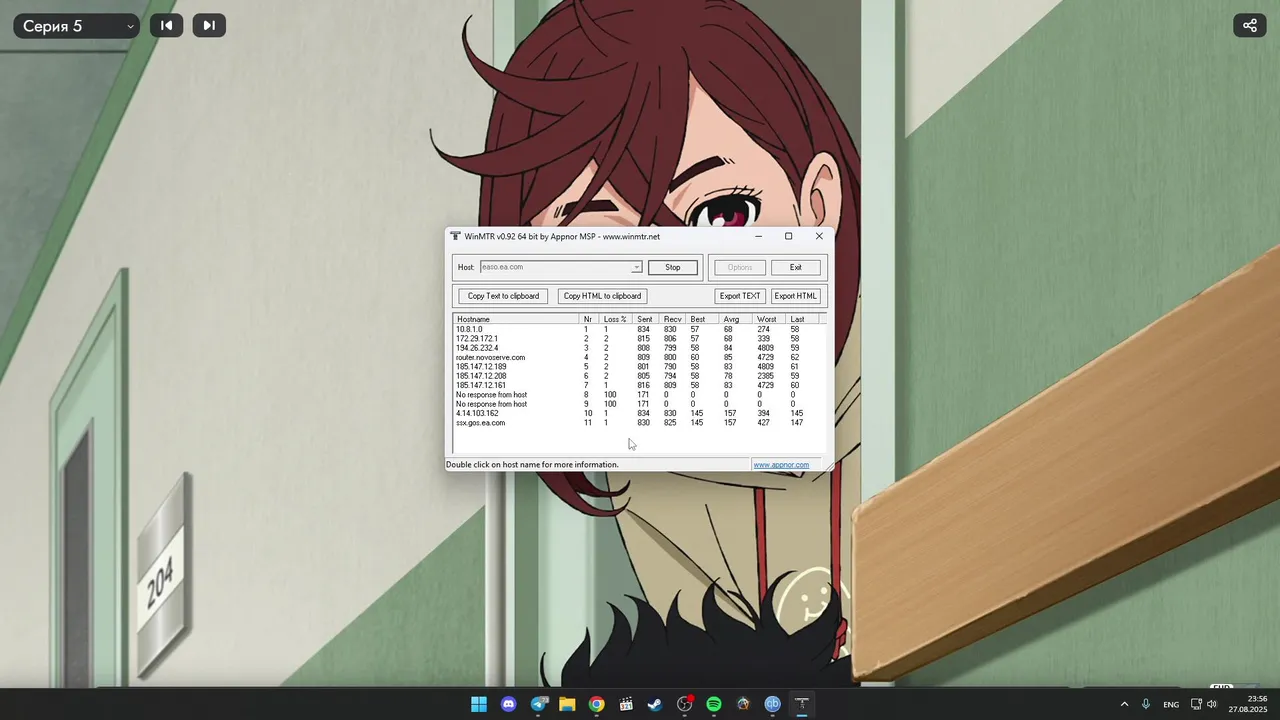Open Telegram from the taskbar
The image size is (1280, 720).
tap(539, 704)
